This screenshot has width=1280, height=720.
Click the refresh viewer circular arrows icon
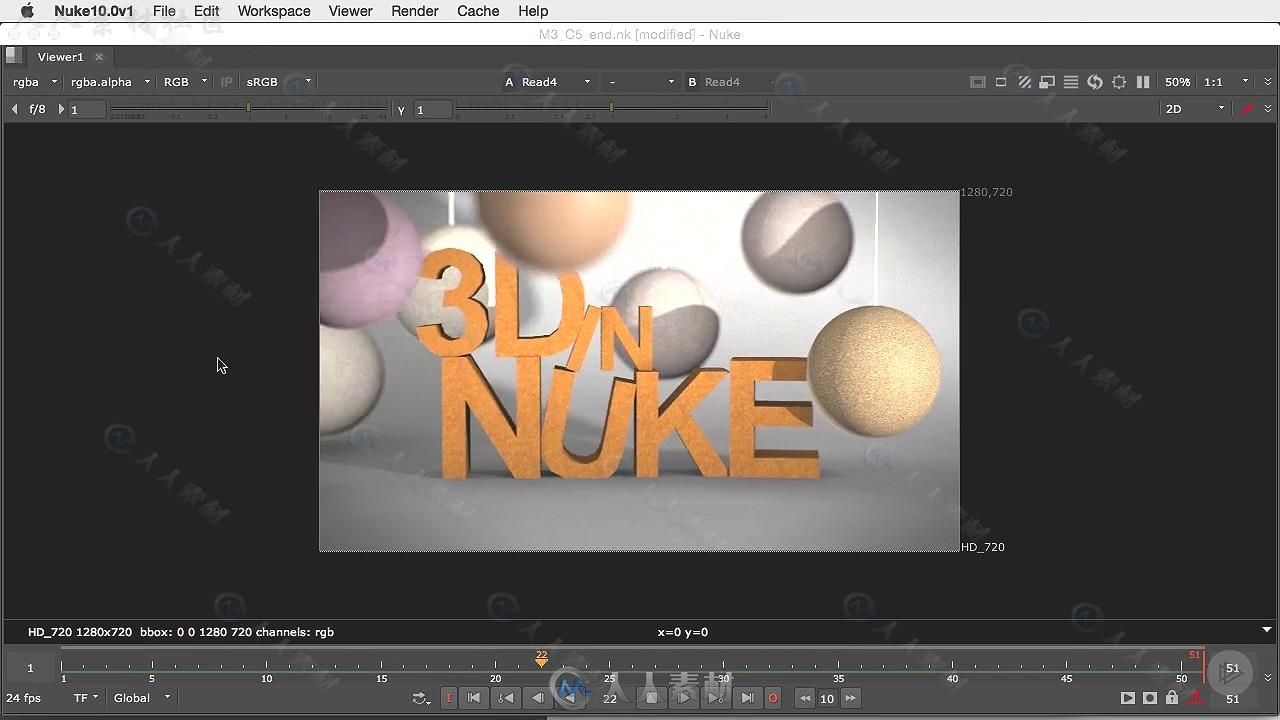1095,82
